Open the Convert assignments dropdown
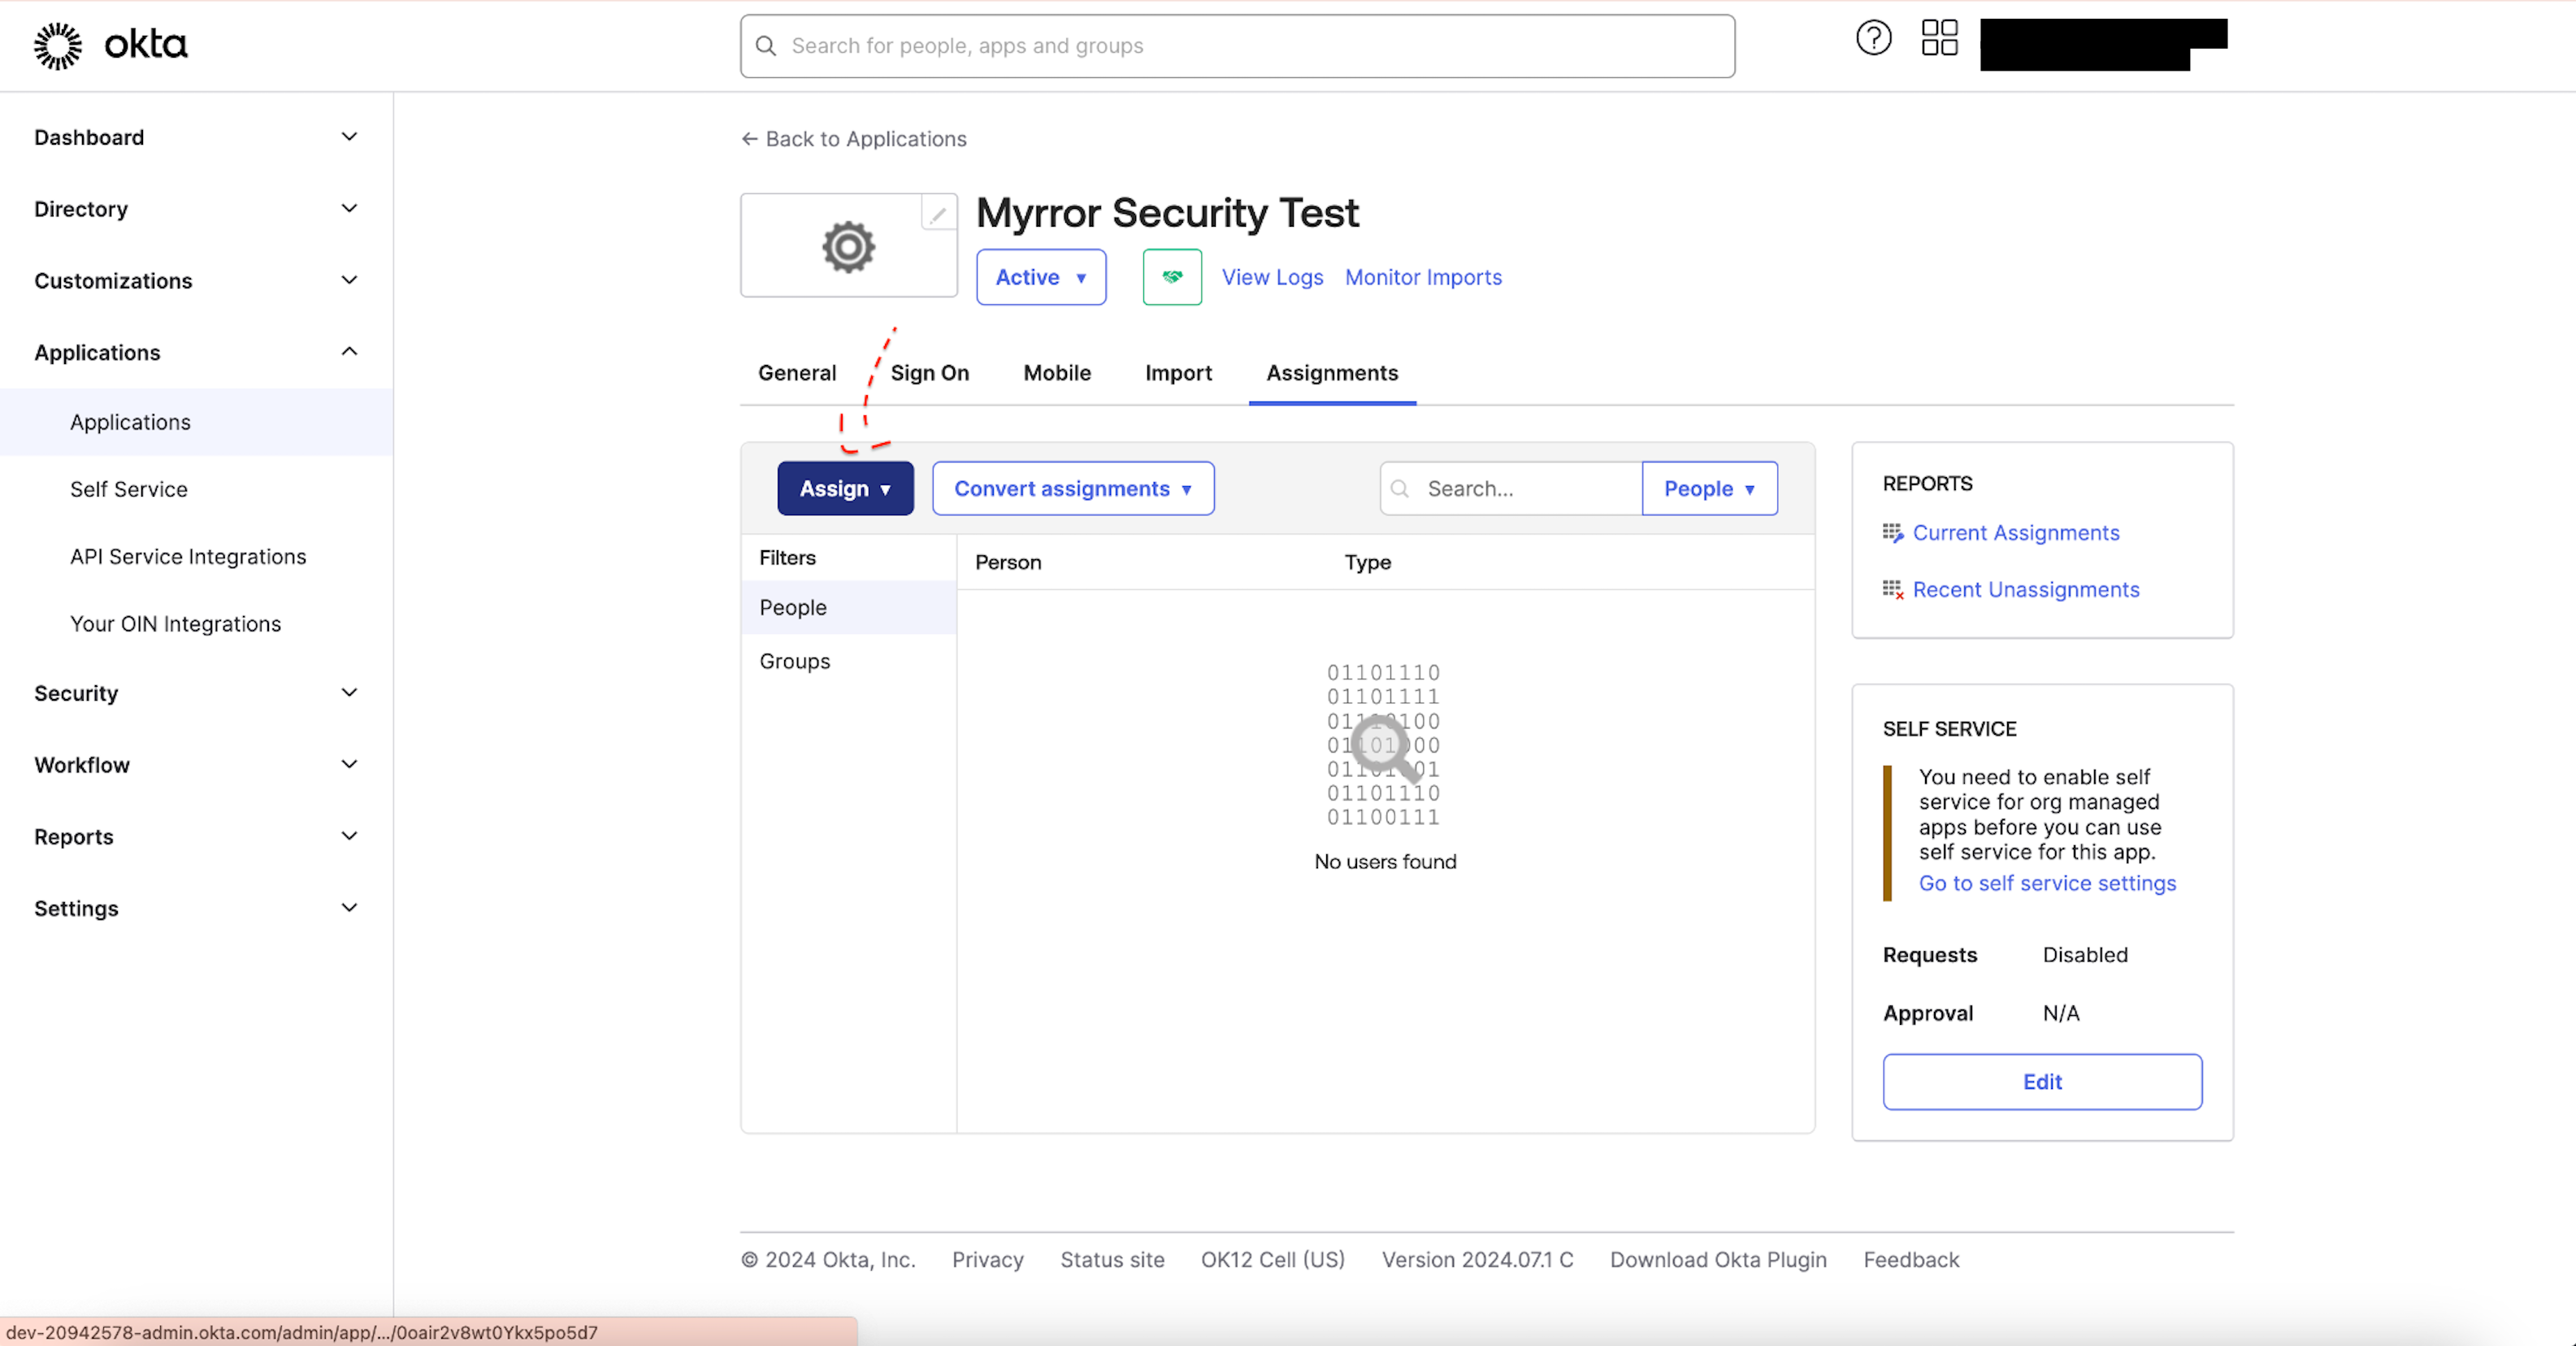Screen dimensions: 2576x1346 [1073, 489]
